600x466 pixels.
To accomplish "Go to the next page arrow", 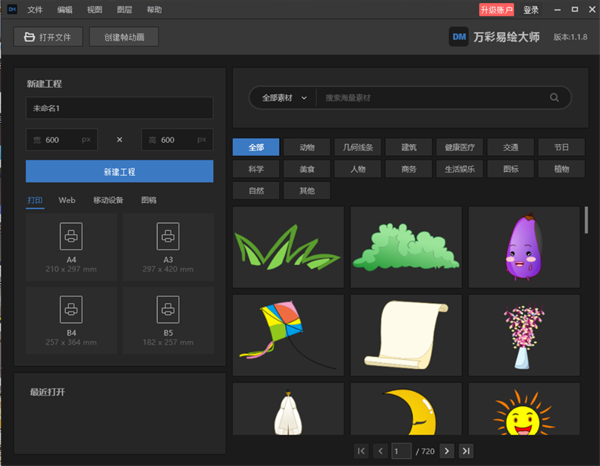I will pyautogui.click(x=447, y=452).
